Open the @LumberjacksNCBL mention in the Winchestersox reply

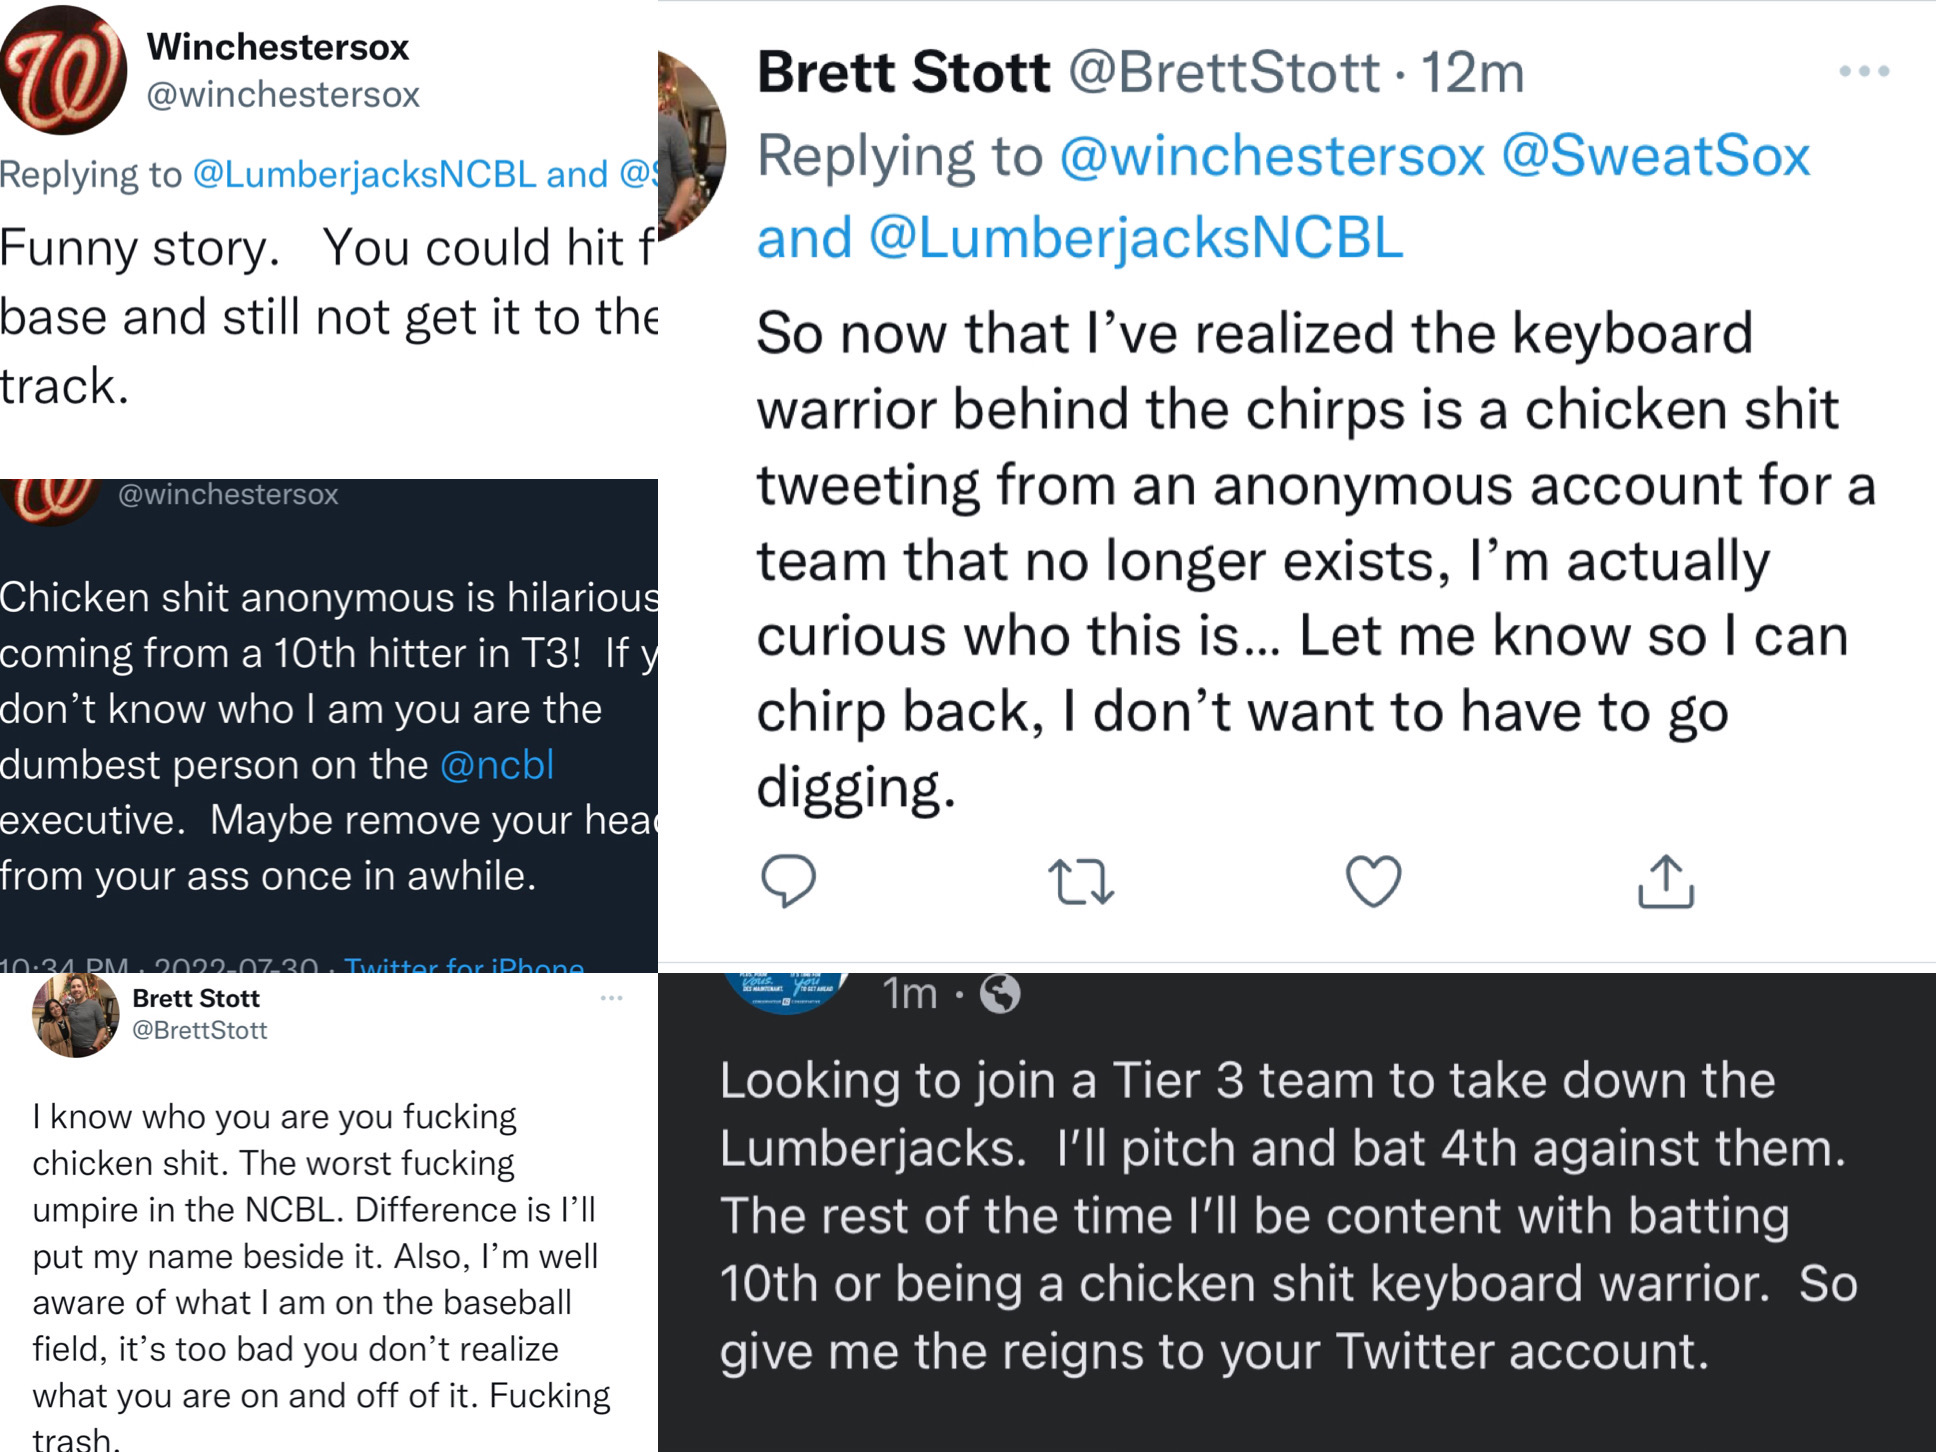tap(365, 174)
